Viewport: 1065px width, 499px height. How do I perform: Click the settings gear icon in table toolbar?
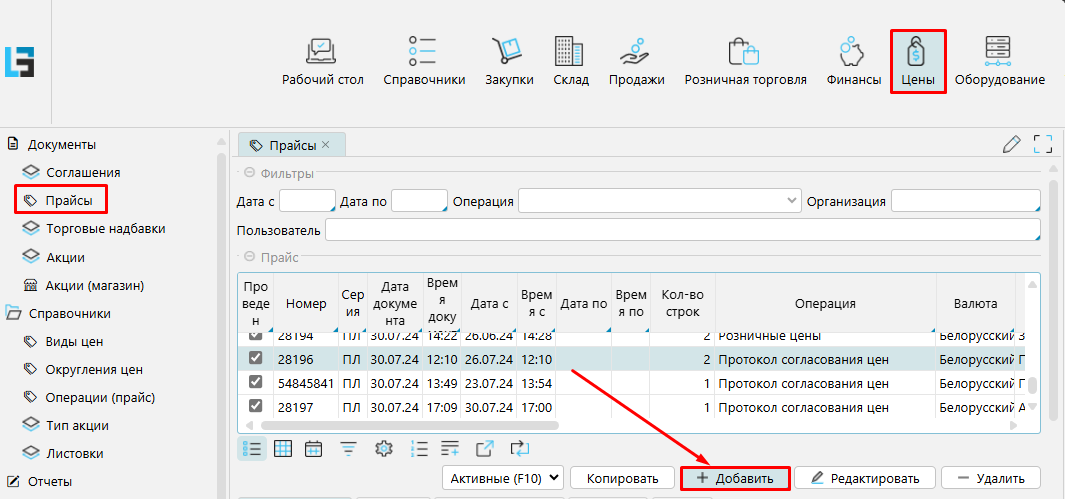382,448
